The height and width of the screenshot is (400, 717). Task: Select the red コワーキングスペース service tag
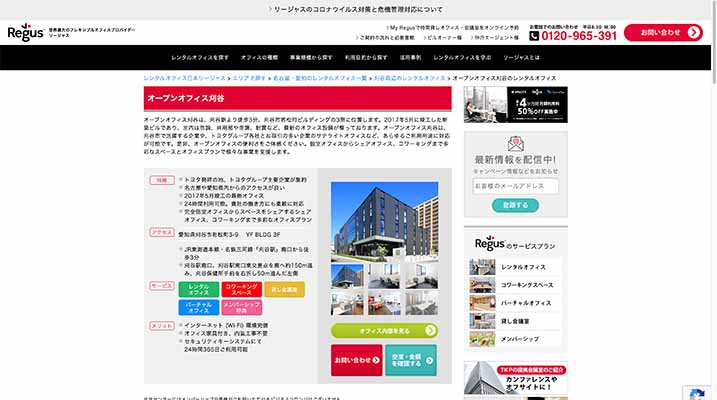[x=241, y=289]
